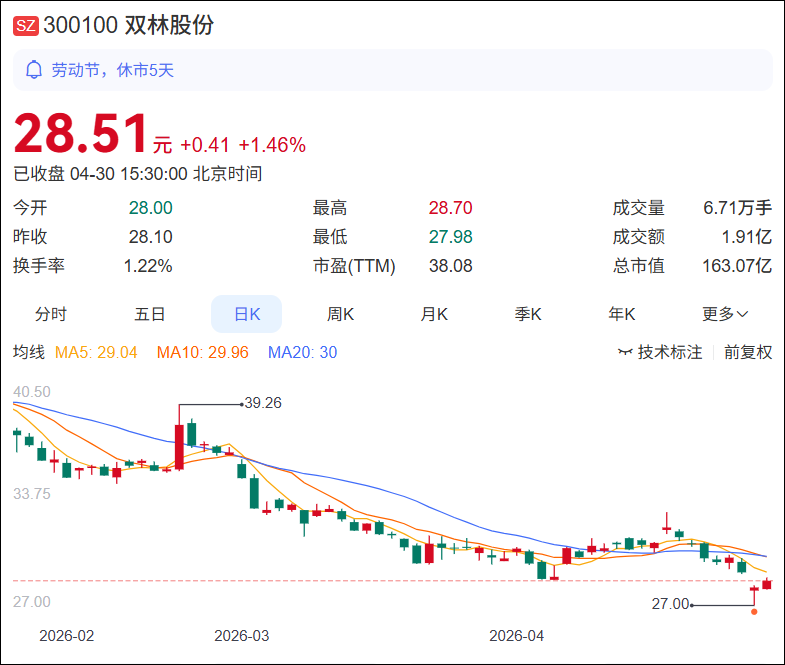This screenshot has width=785, height=665.
Task: Click the MA5: 29.04 indicator label
Action: pyautogui.click(x=96, y=352)
